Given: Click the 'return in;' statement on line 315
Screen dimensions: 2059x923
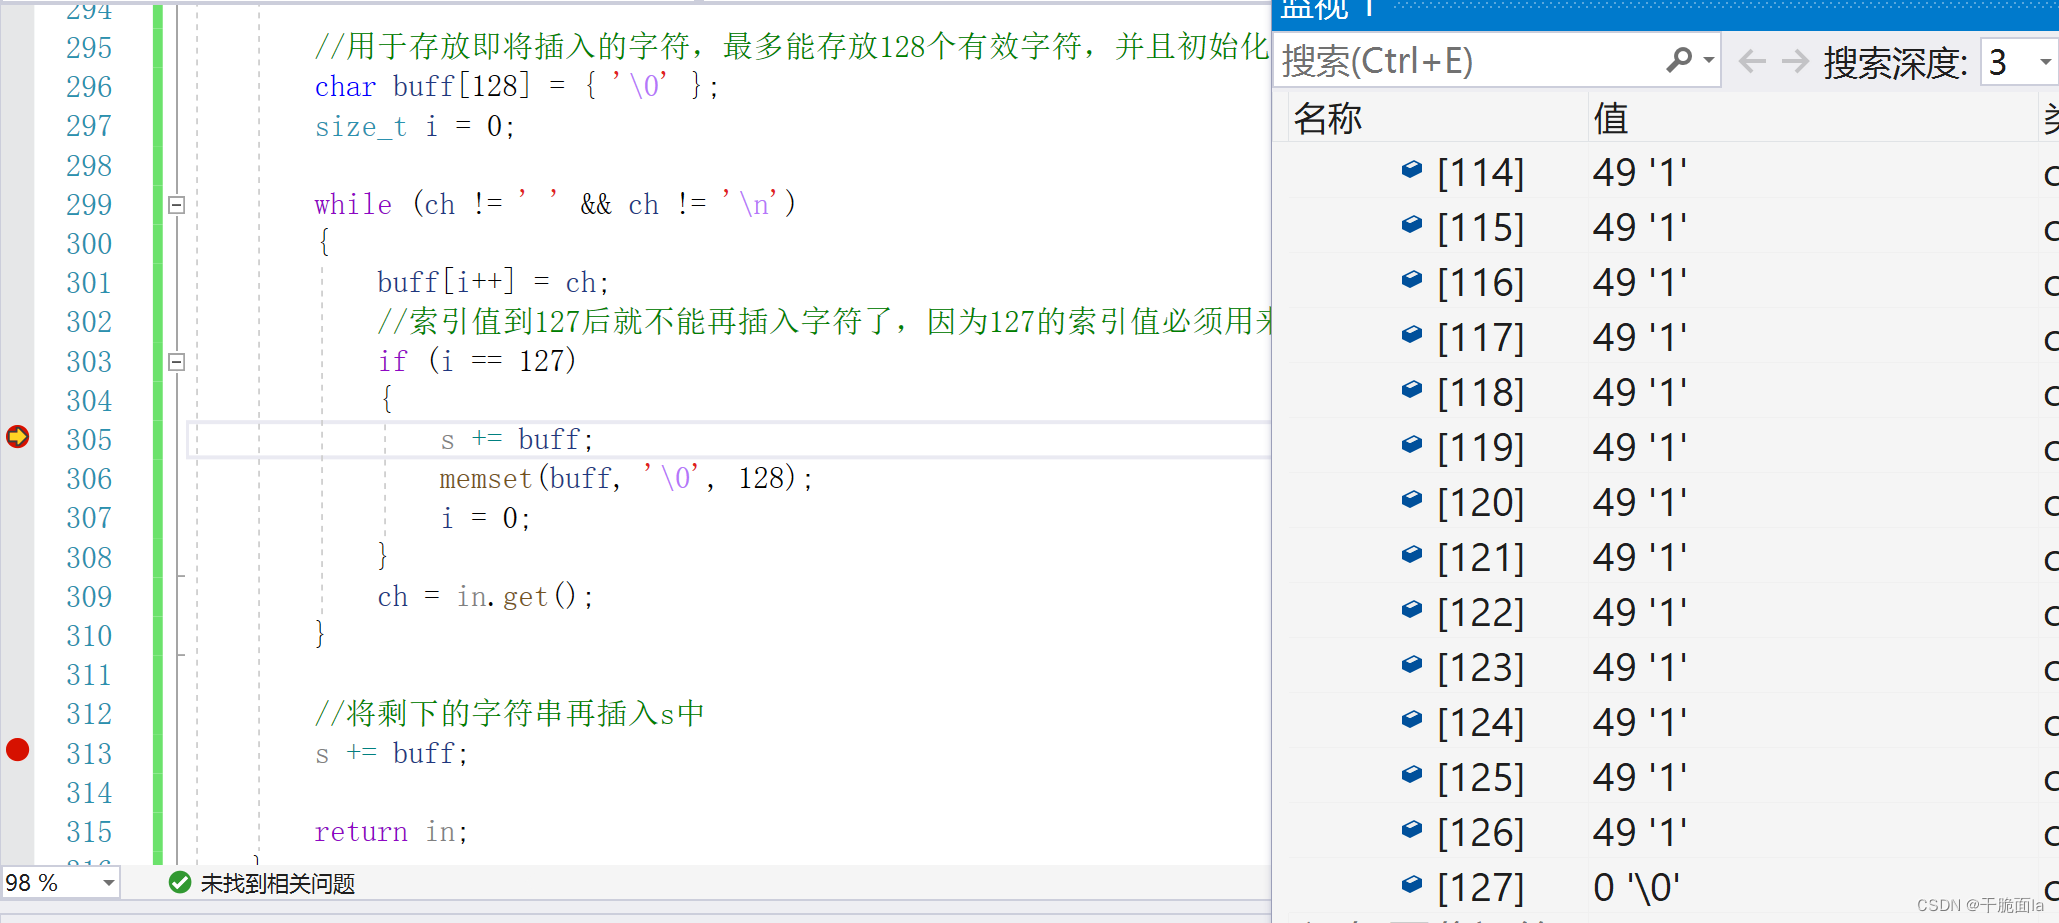Looking at the screenshot, I should pos(391,832).
